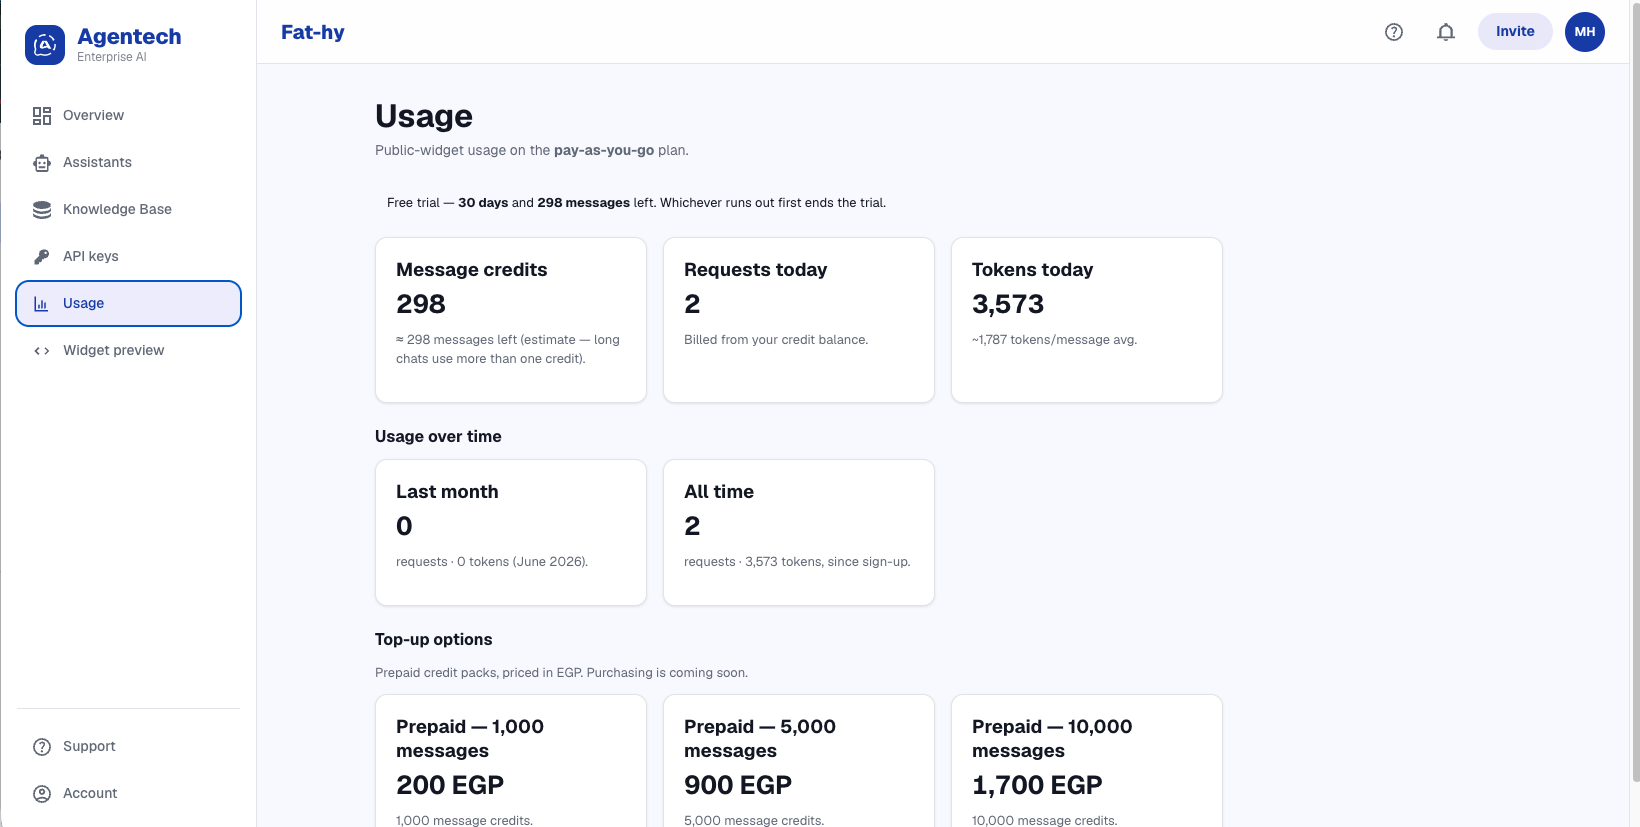Invite a teammate with Invite button
Screen dimensions: 1640x827
pos(1515,32)
